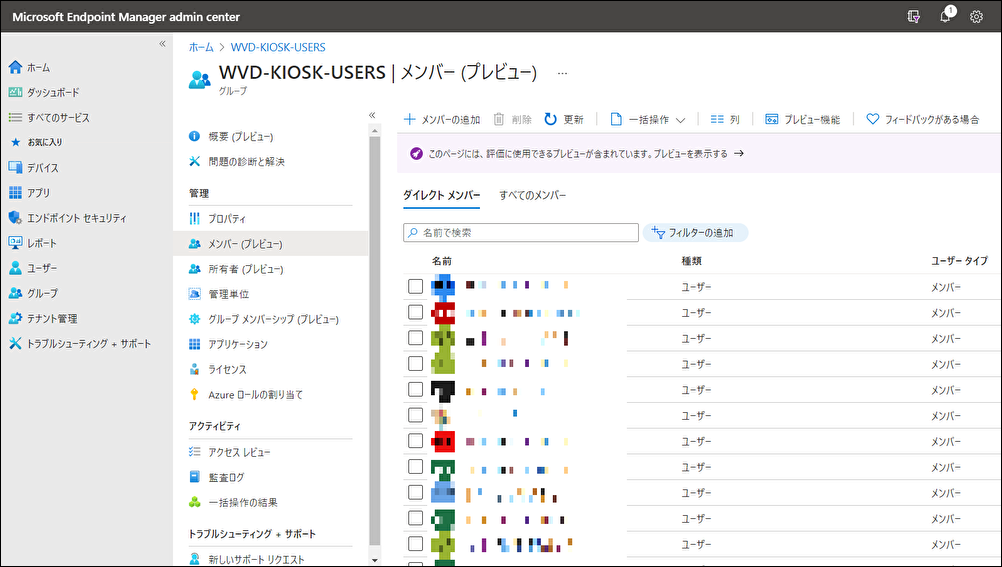Viewport: 1002px width, 567px height.
Task: Click the Endpoint Security shield icon
Action: [15, 218]
